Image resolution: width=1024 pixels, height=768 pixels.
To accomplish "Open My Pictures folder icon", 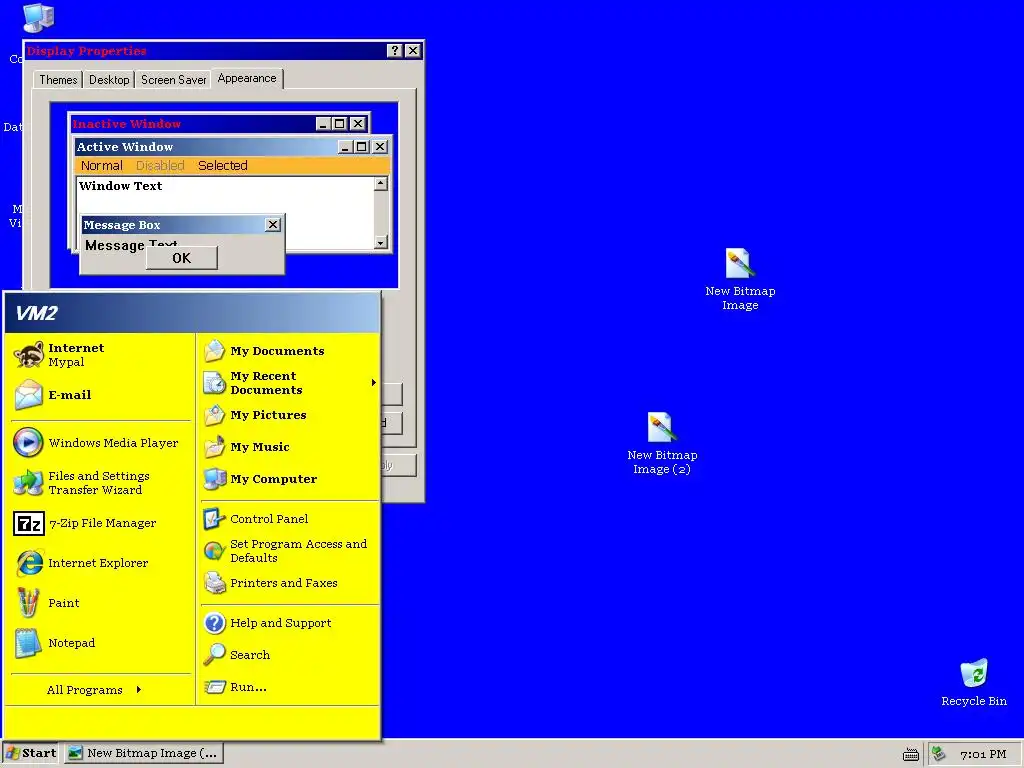I will click(x=214, y=415).
